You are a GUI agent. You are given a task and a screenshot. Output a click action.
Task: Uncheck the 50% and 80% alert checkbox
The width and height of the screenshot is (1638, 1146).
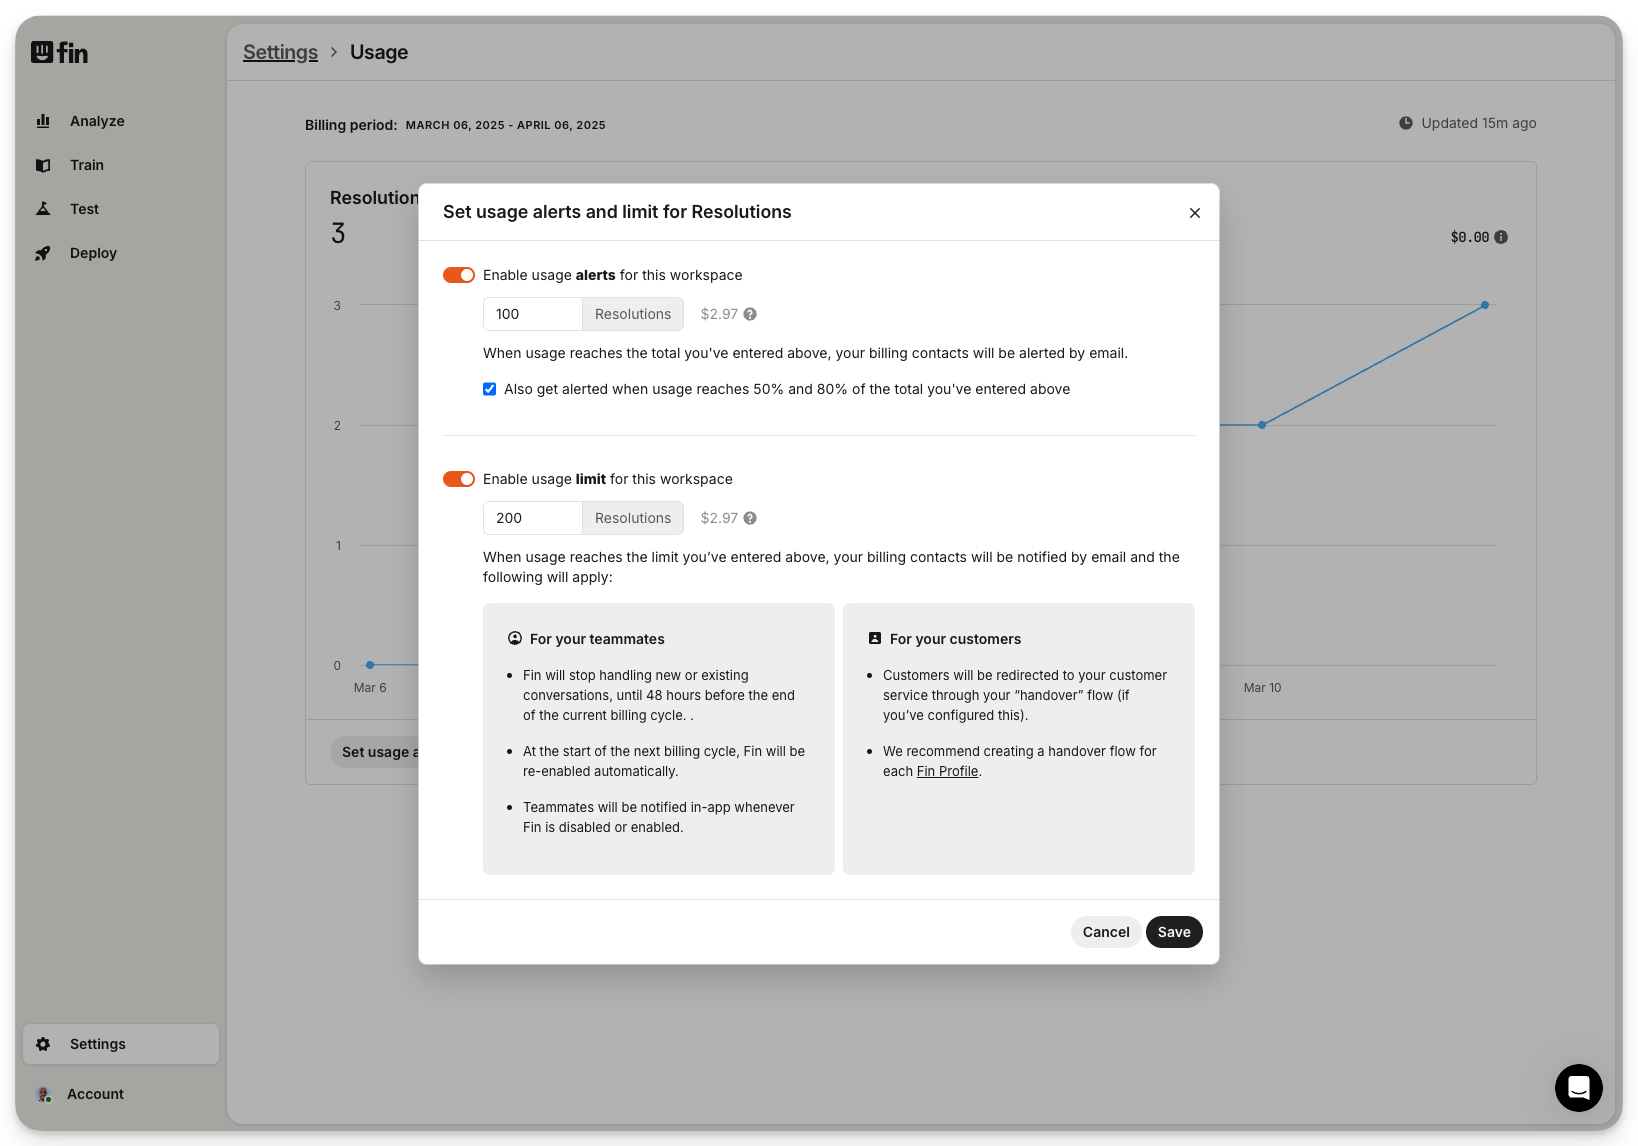pos(490,389)
